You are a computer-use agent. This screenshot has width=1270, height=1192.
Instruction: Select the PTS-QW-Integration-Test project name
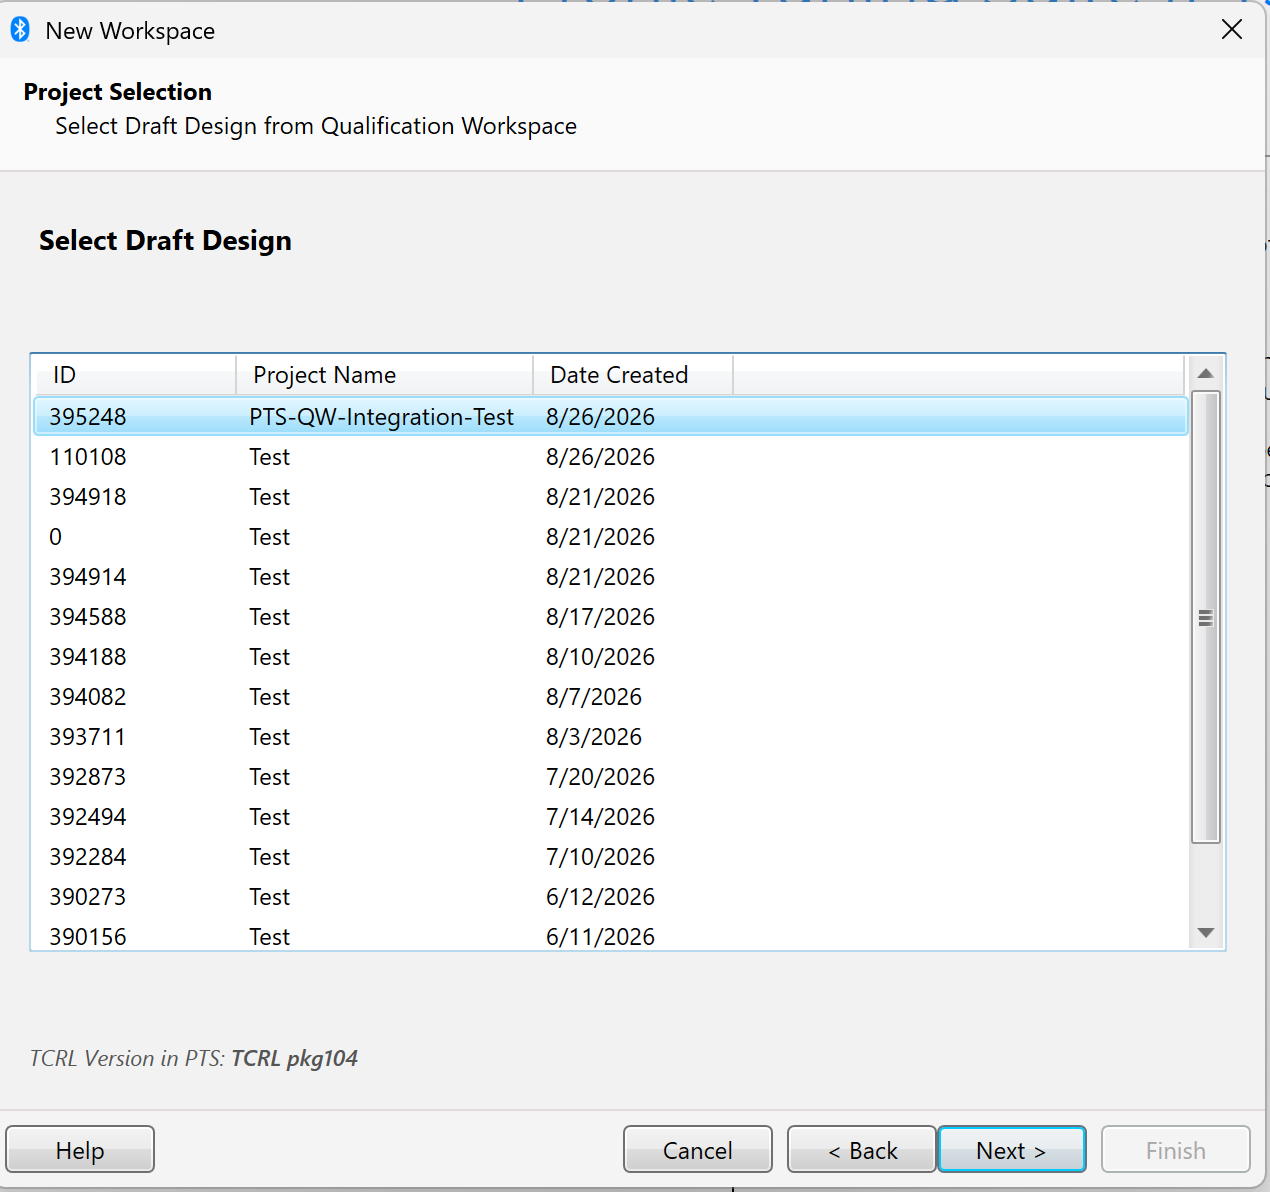[382, 417]
